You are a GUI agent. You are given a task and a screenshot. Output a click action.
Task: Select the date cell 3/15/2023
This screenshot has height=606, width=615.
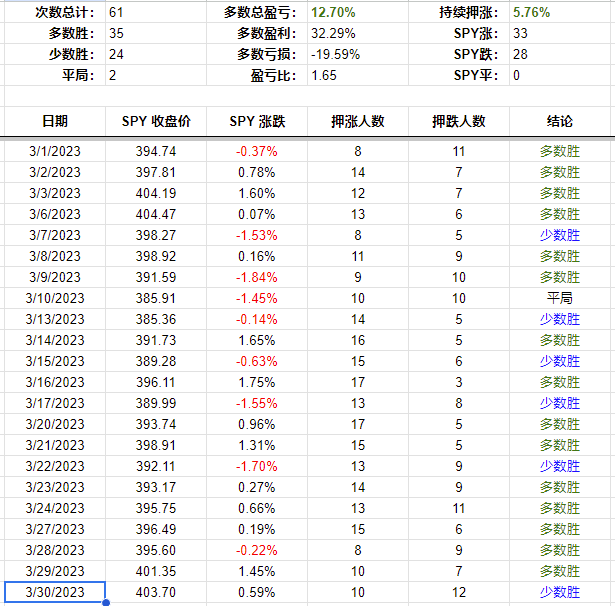point(55,361)
